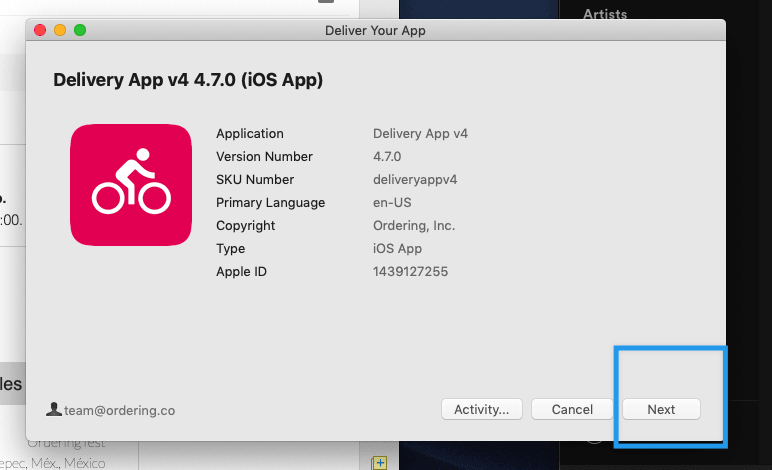Click the Next button
Screen dimensions: 772x470
pos(661,409)
